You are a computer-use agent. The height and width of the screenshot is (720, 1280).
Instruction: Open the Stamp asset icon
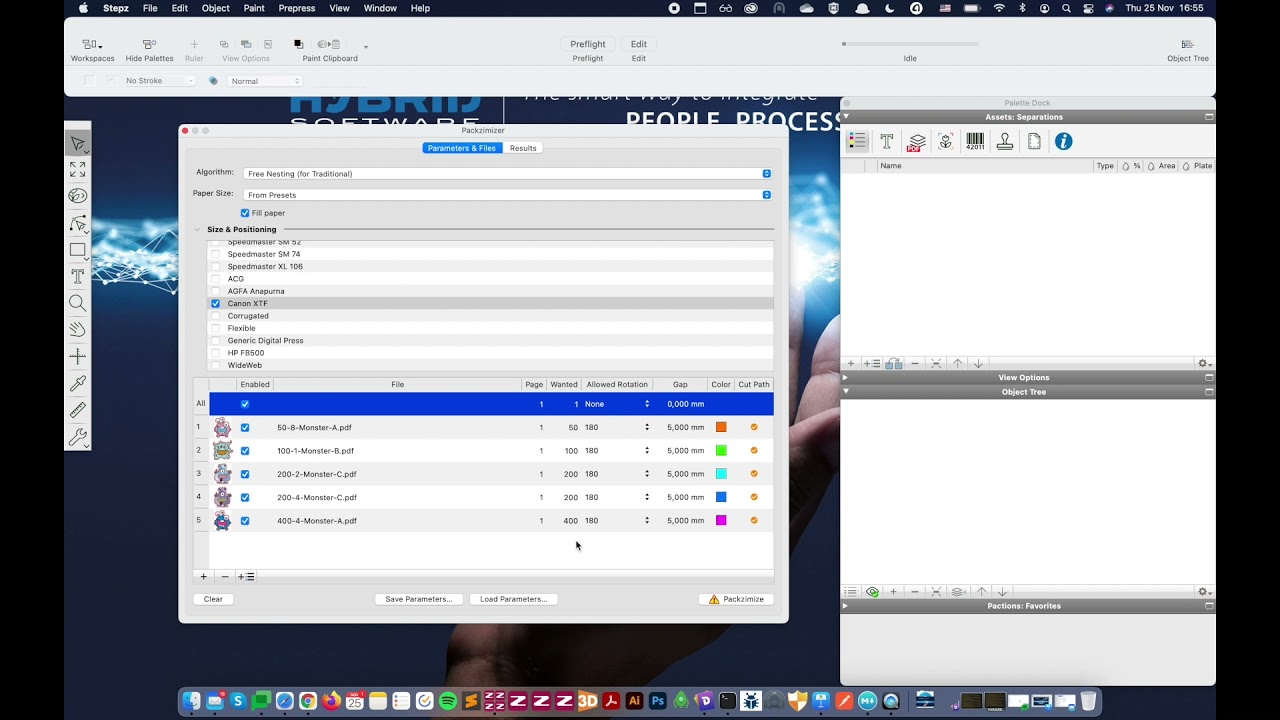(x=1005, y=142)
